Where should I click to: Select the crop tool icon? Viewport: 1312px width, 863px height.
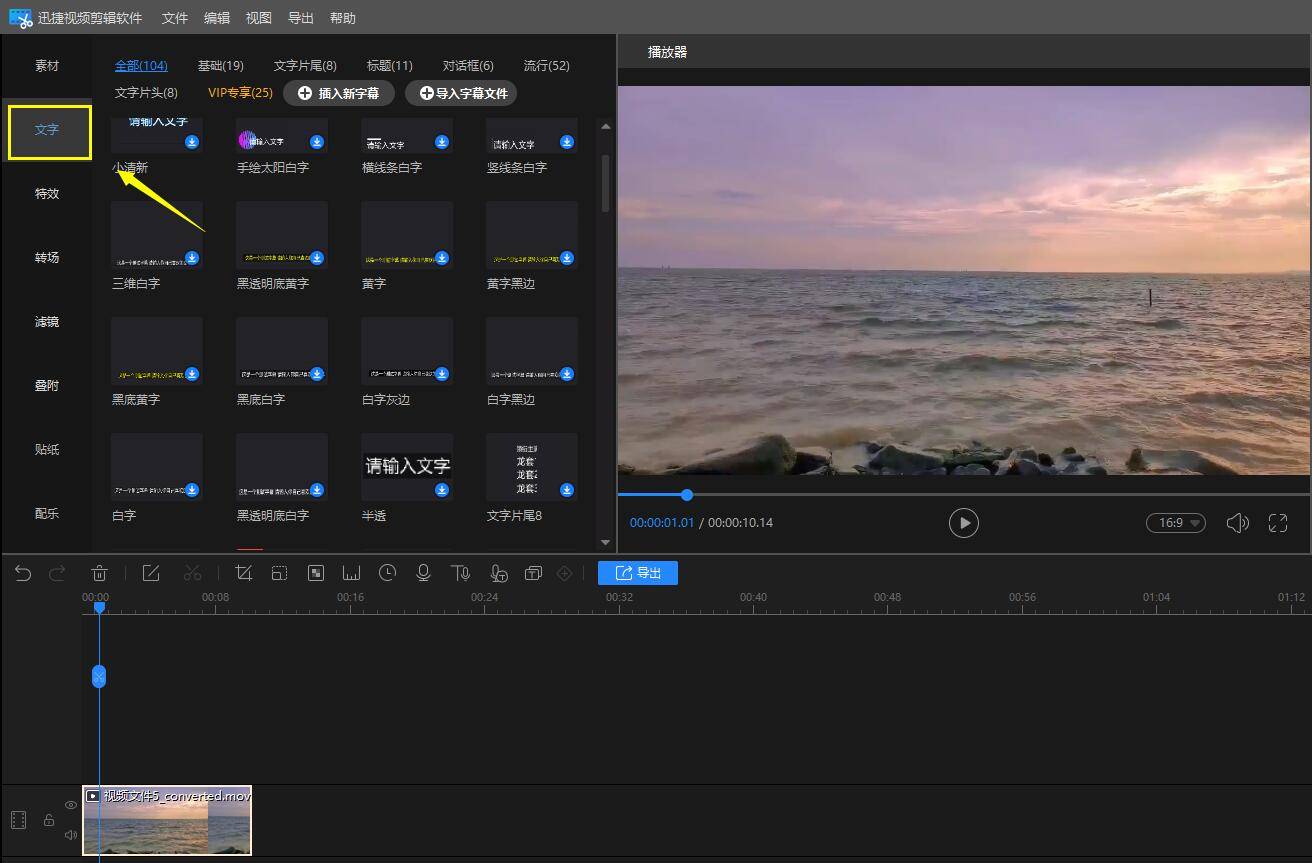(x=243, y=573)
